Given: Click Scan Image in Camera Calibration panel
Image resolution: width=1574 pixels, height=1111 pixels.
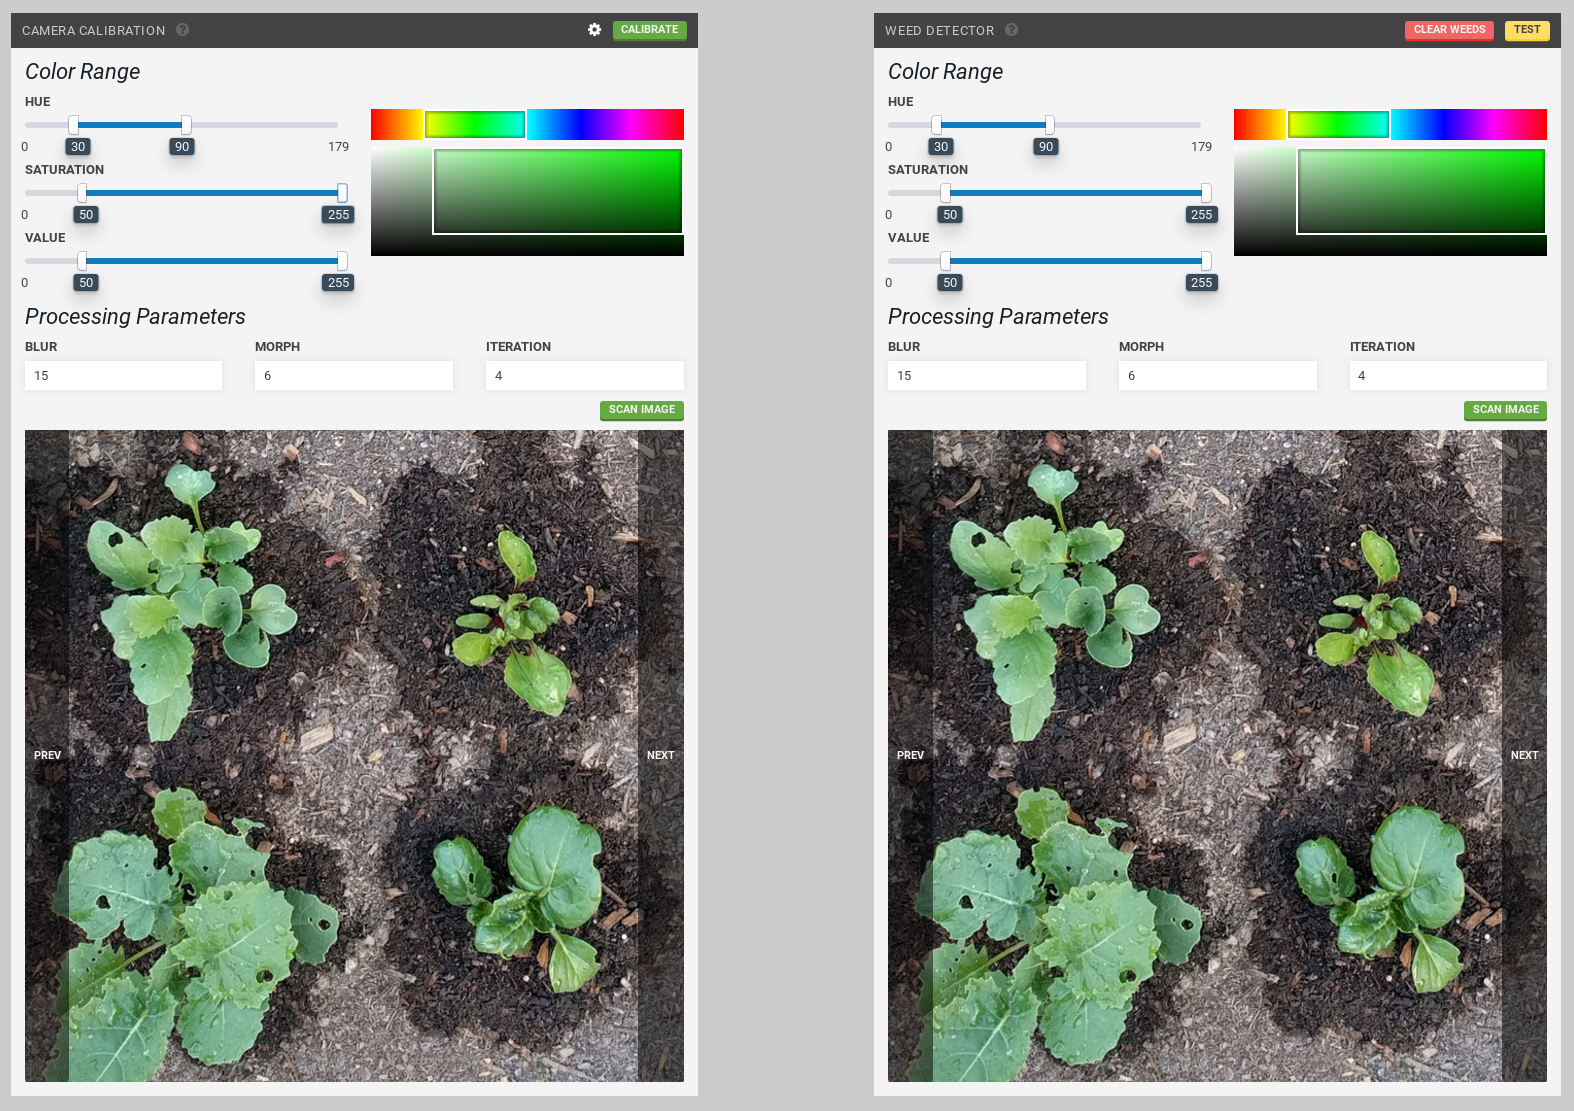Looking at the screenshot, I should (x=641, y=410).
